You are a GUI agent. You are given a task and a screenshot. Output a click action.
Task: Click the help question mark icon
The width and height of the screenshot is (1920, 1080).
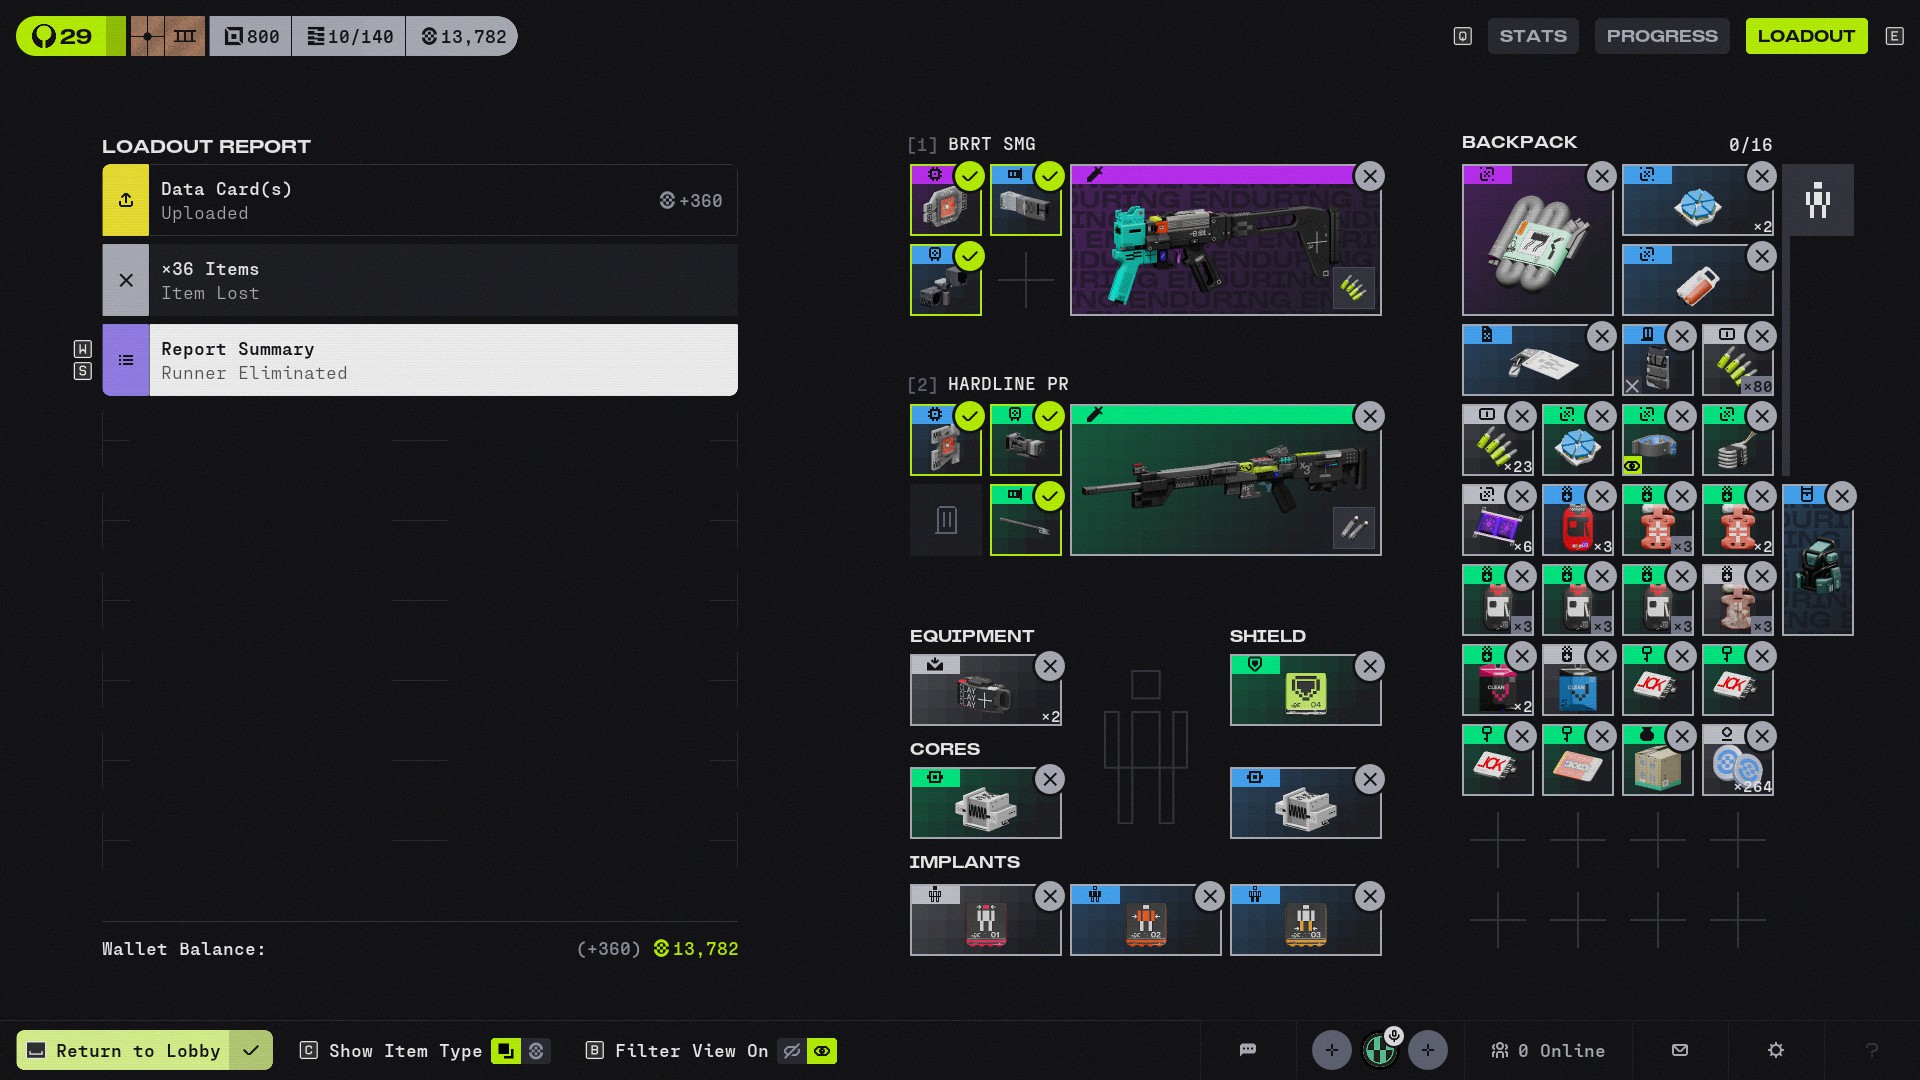(1871, 1050)
